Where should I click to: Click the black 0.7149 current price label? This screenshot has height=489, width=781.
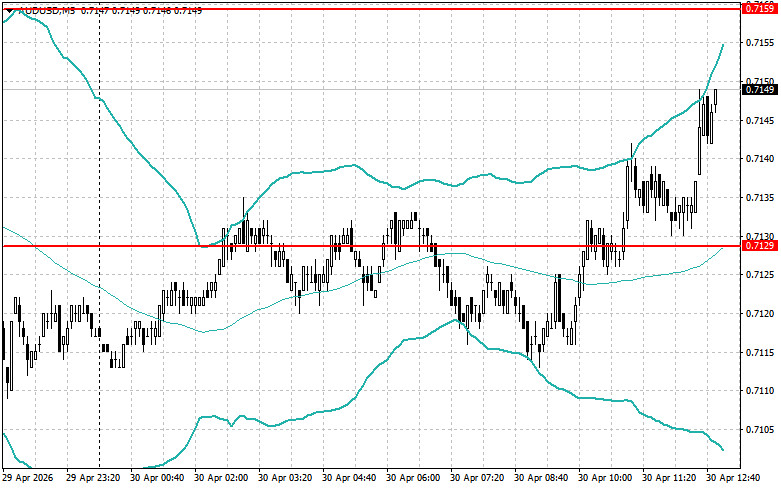pos(760,90)
